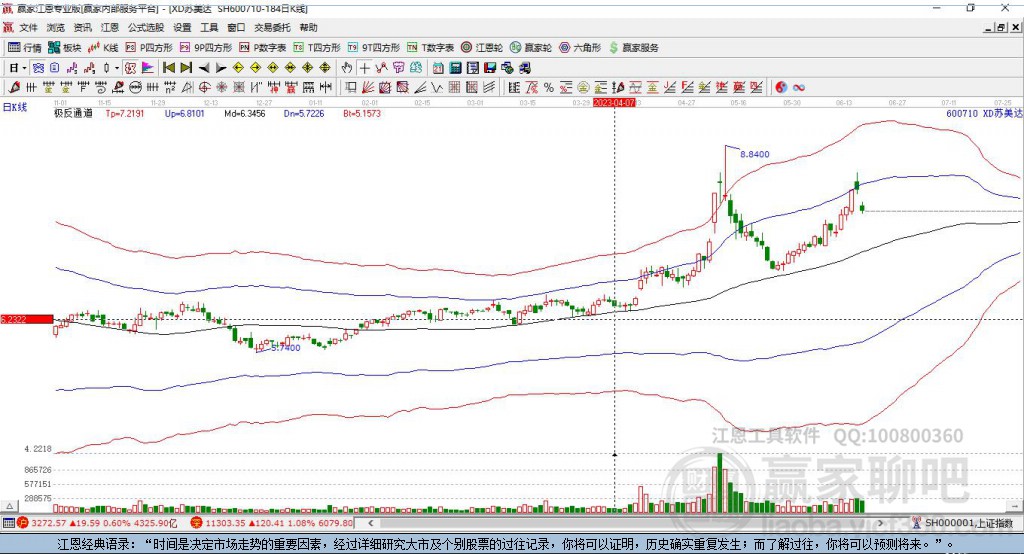Click the black left arrow icon
The width and height of the screenshot is (1024, 554).
point(204,68)
